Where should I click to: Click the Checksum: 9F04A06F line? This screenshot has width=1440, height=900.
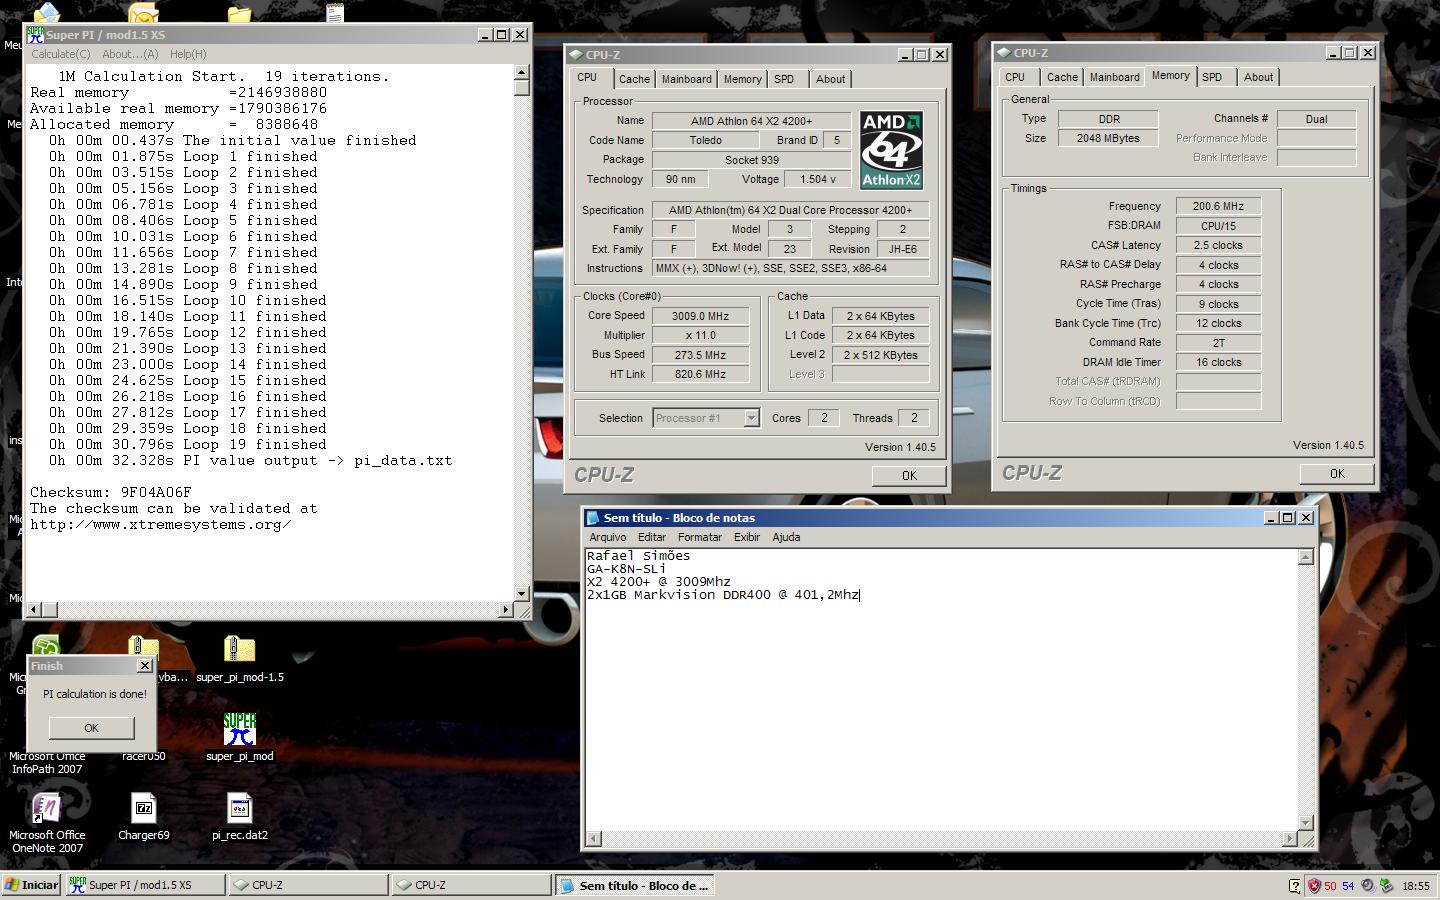[x=110, y=492]
